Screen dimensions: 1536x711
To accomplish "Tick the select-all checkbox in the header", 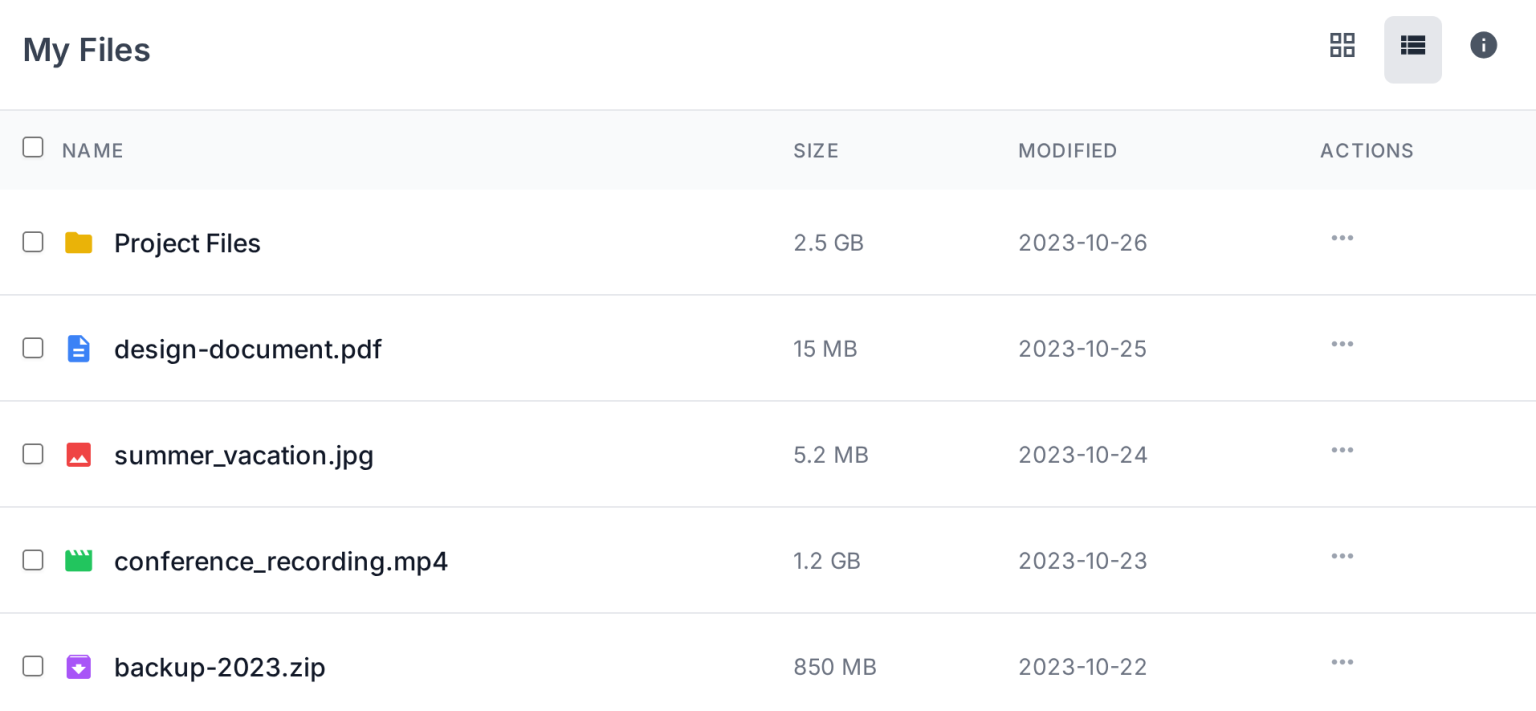I will click(x=33, y=148).
